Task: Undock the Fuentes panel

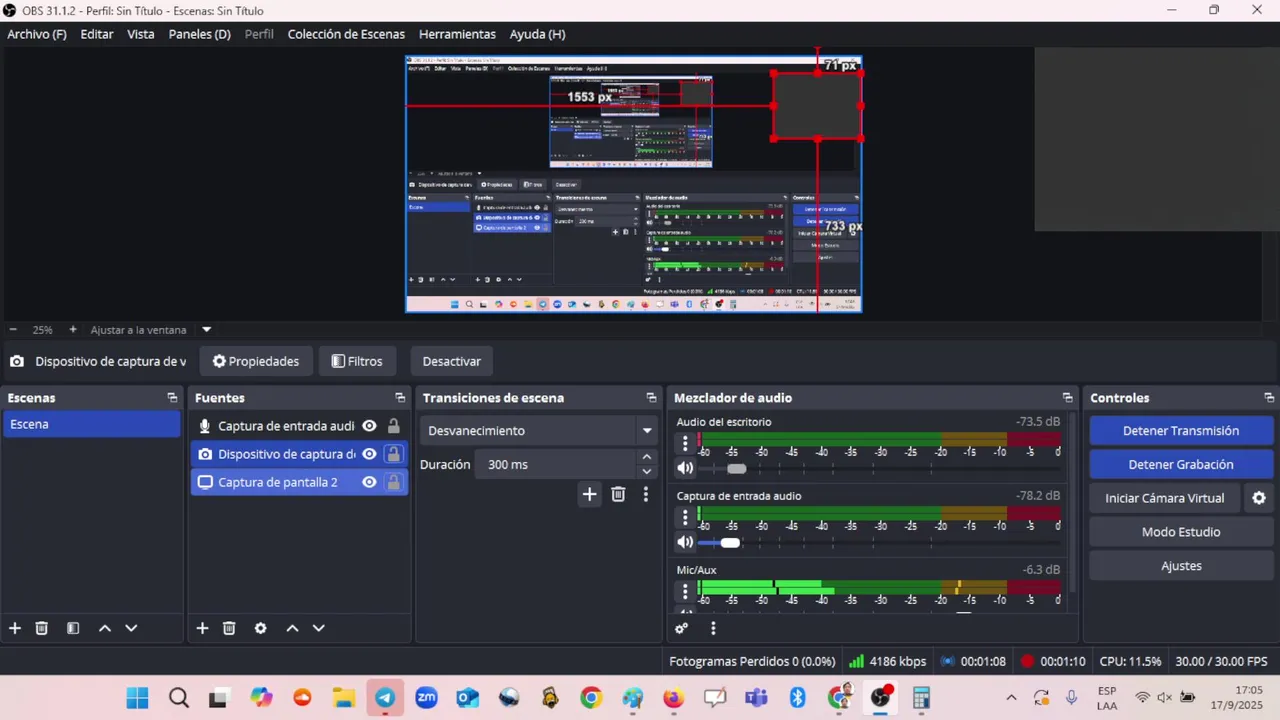Action: click(x=400, y=398)
